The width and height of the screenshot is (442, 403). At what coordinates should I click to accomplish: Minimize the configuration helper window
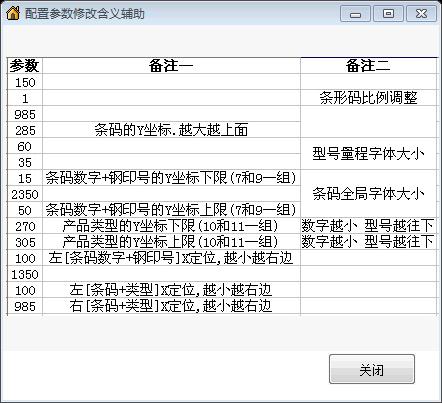[x=355, y=14]
